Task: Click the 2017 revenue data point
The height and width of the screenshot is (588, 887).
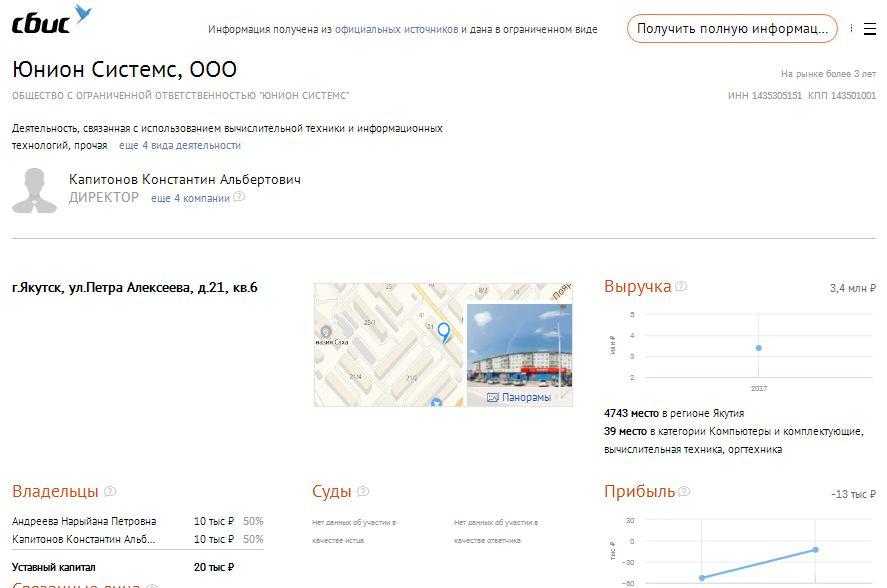Action: click(x=759, y=348)
